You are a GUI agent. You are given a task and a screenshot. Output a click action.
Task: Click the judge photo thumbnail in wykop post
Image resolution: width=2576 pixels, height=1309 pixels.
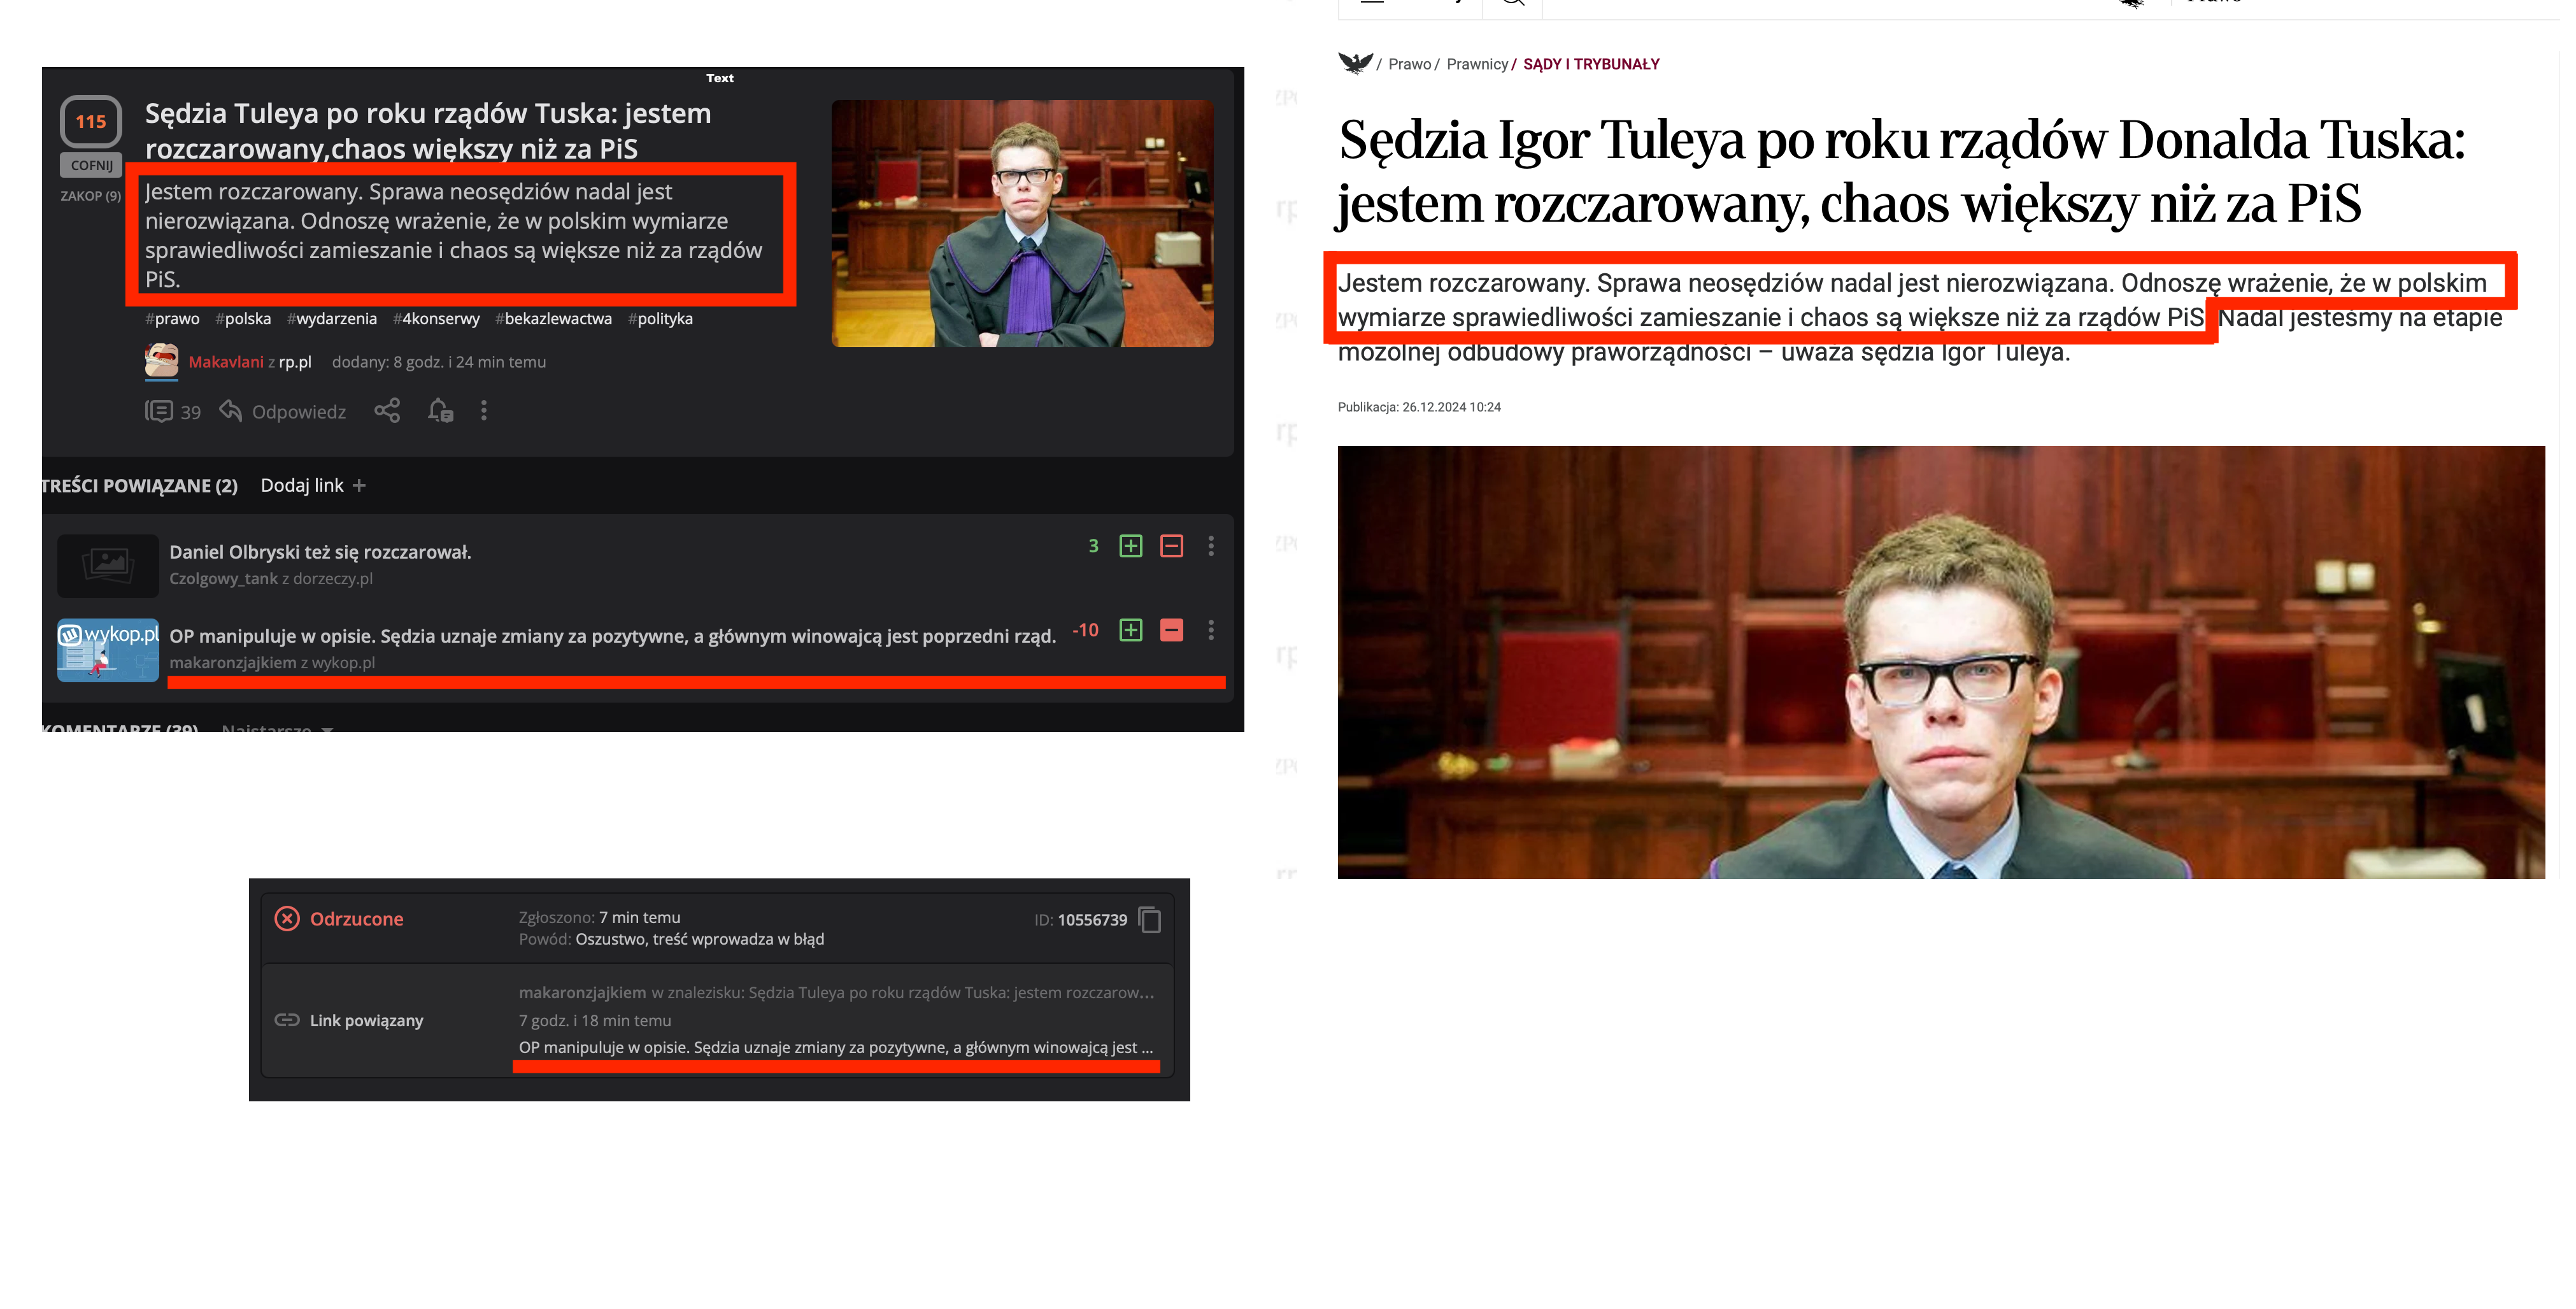pos(1022,223)
